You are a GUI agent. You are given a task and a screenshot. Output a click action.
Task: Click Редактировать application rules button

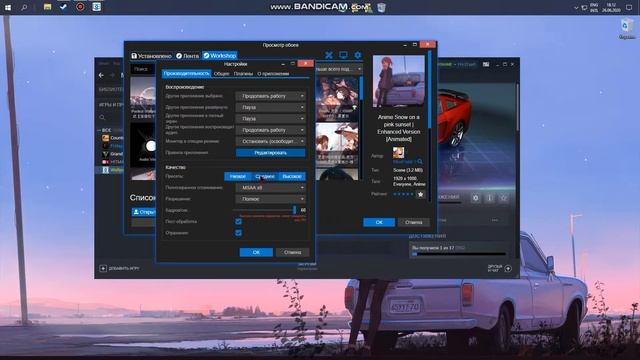[x=271, y=153]
